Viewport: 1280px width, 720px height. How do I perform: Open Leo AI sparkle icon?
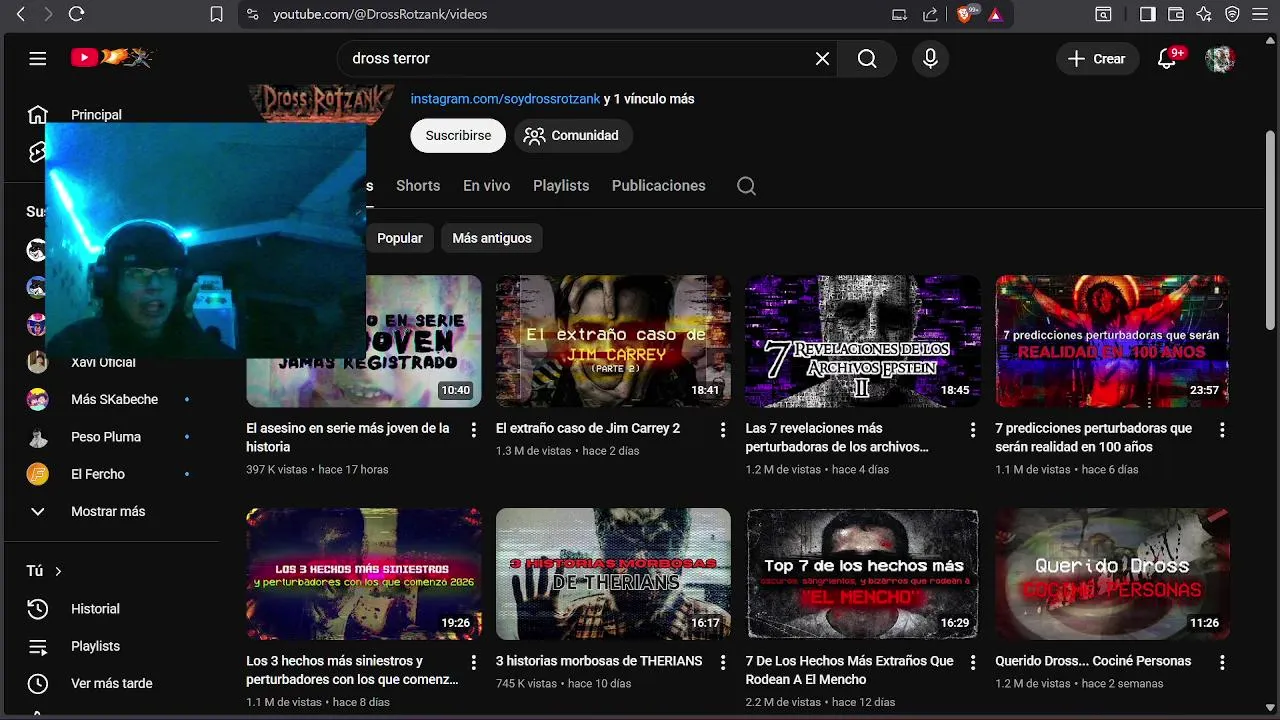coord(1203,14)
